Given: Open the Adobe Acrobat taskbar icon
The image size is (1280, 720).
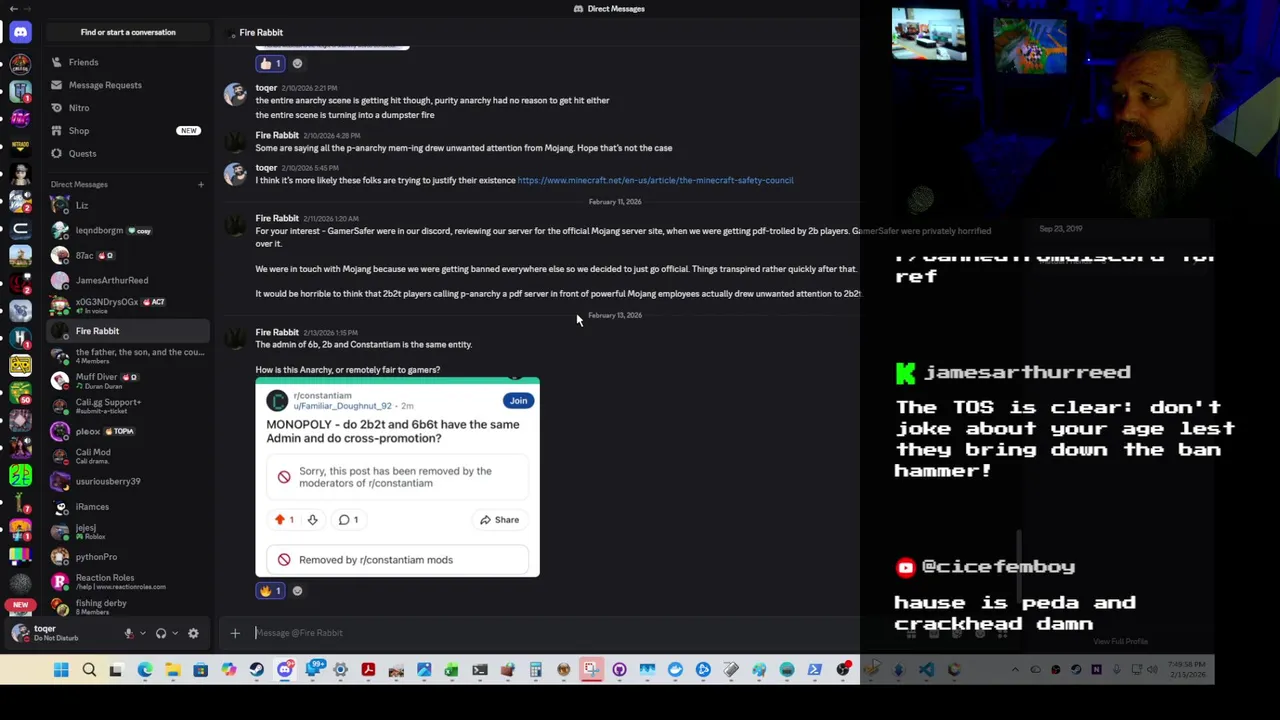Looking at the screenshot, I should 368,670.
